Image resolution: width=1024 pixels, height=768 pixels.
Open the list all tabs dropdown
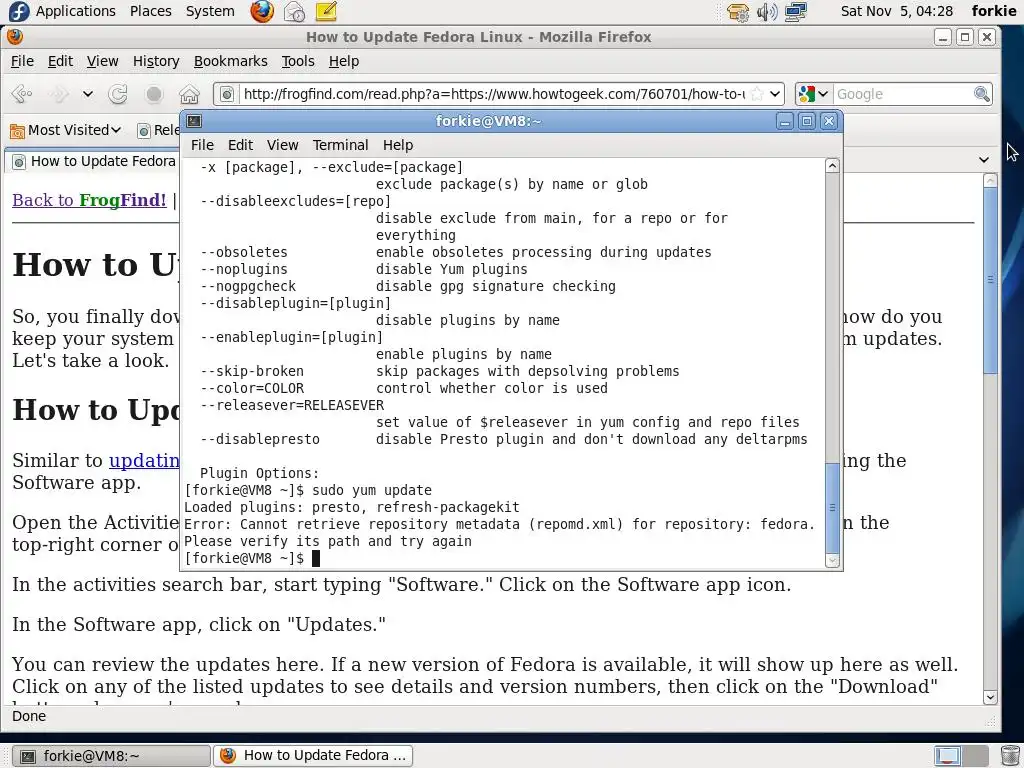[984, 160]
